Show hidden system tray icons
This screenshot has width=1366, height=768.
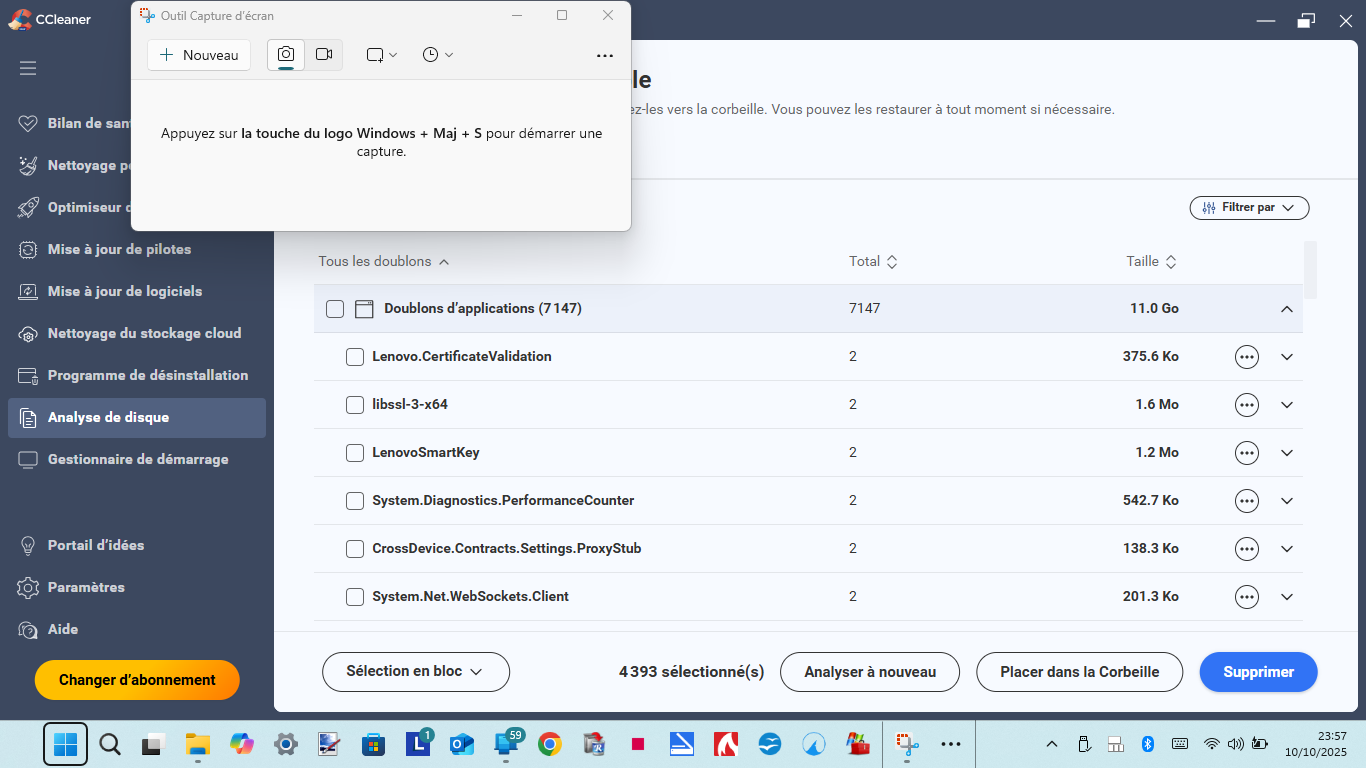click(1052, 744)
